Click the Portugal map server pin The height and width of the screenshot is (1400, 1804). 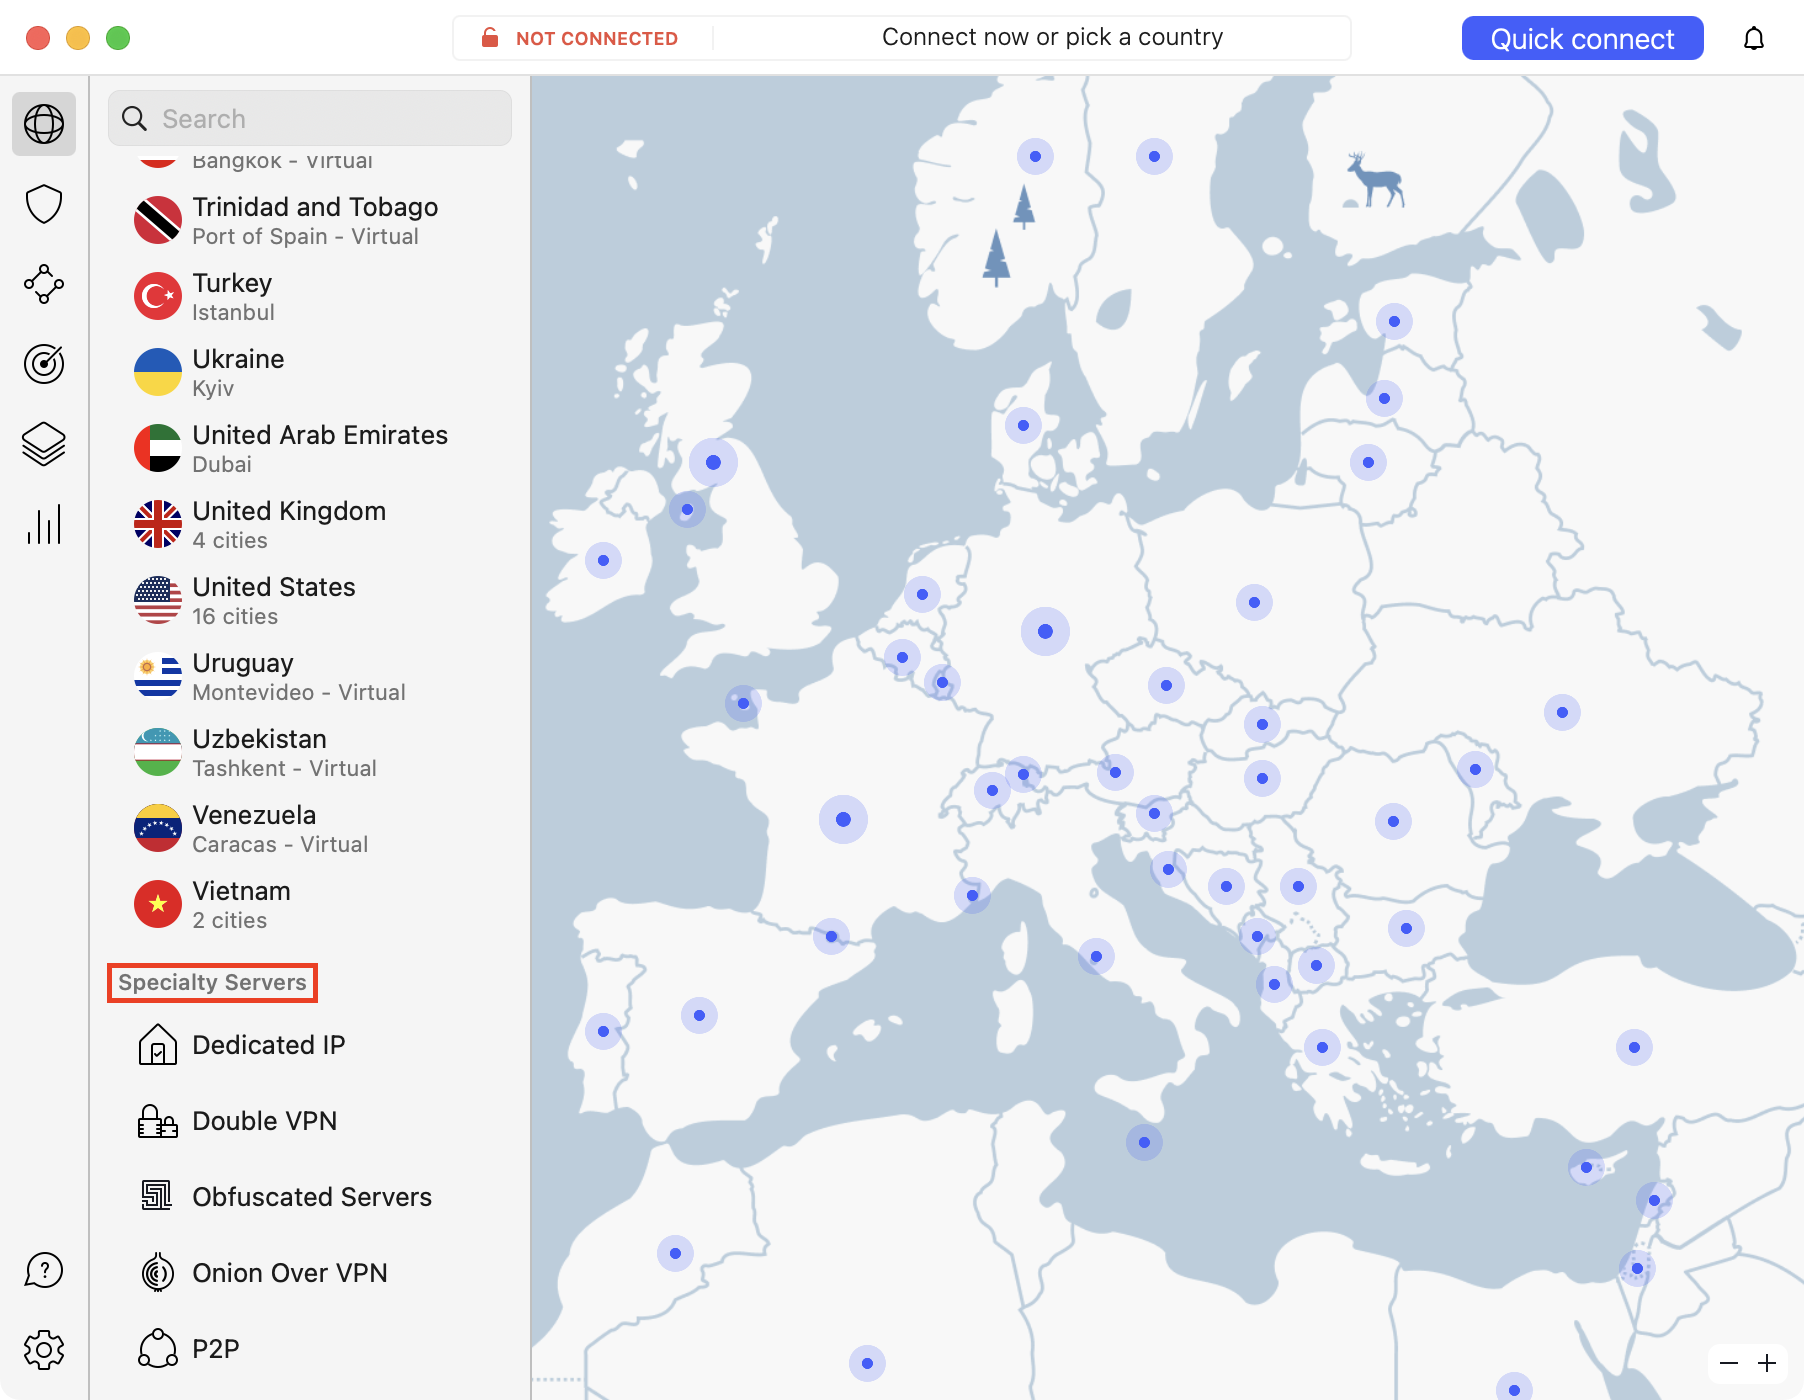[x=603, y=1031]
